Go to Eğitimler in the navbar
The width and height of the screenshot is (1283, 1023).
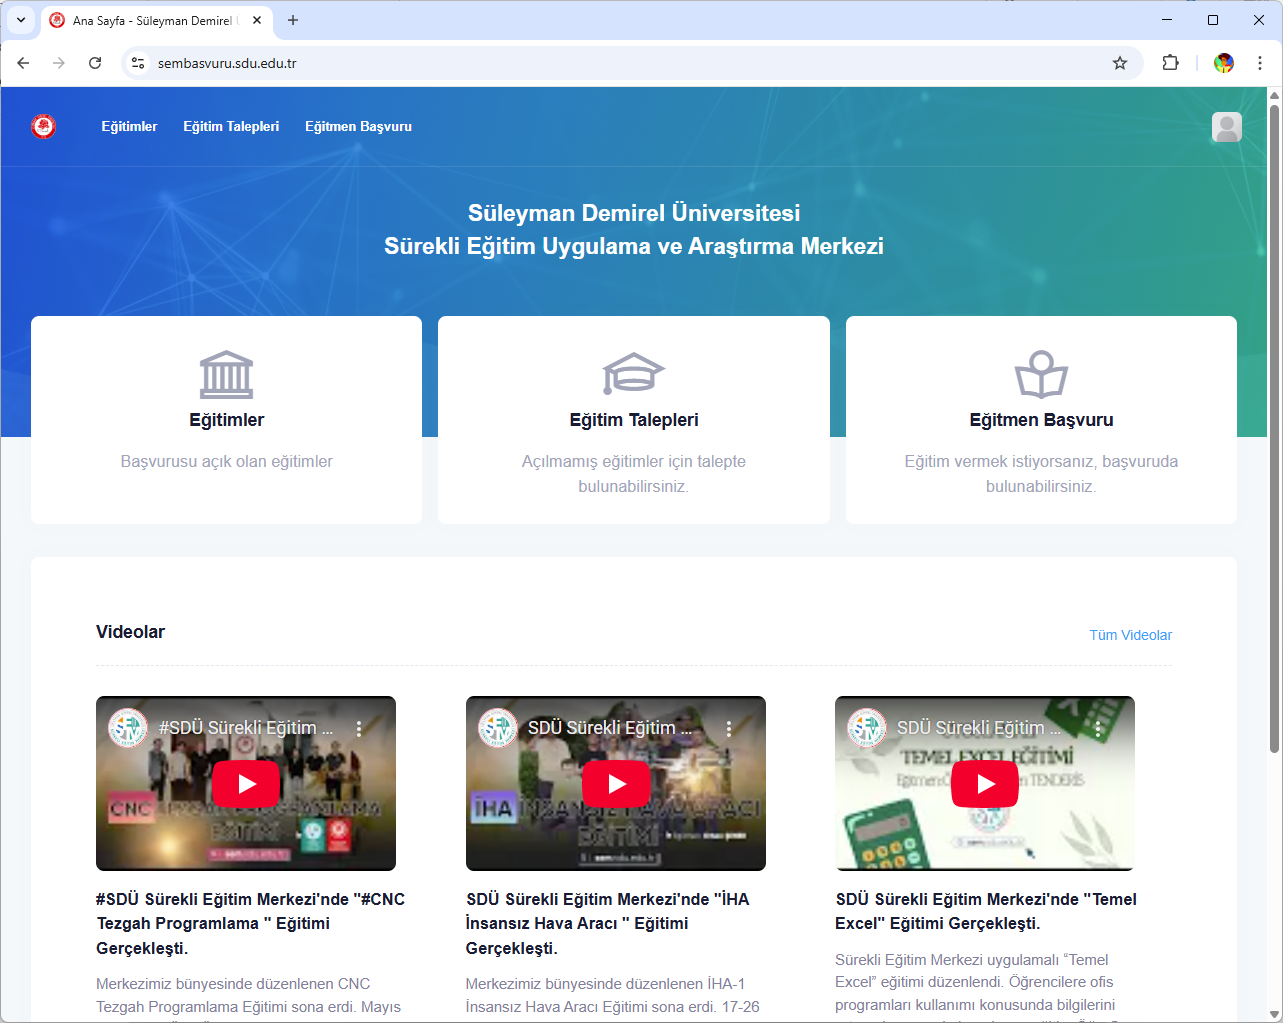[129, 127]
